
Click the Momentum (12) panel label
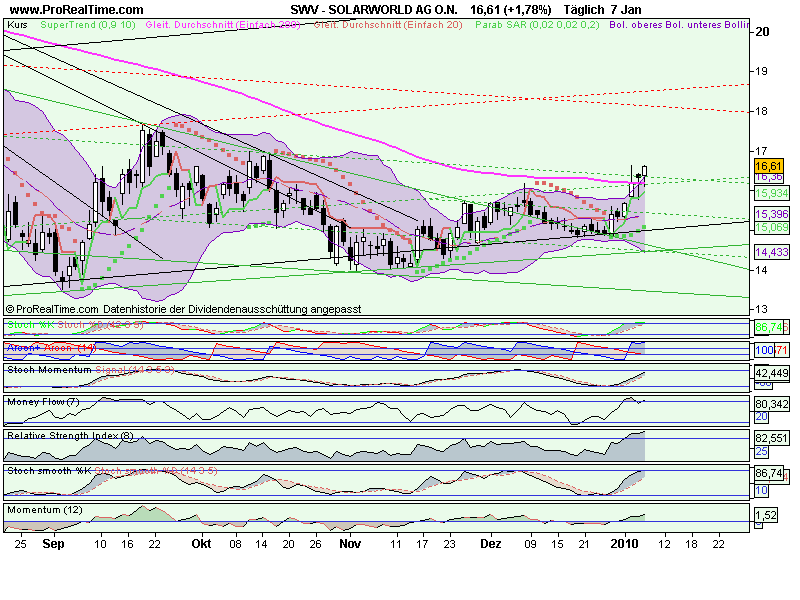coord(44,510)
